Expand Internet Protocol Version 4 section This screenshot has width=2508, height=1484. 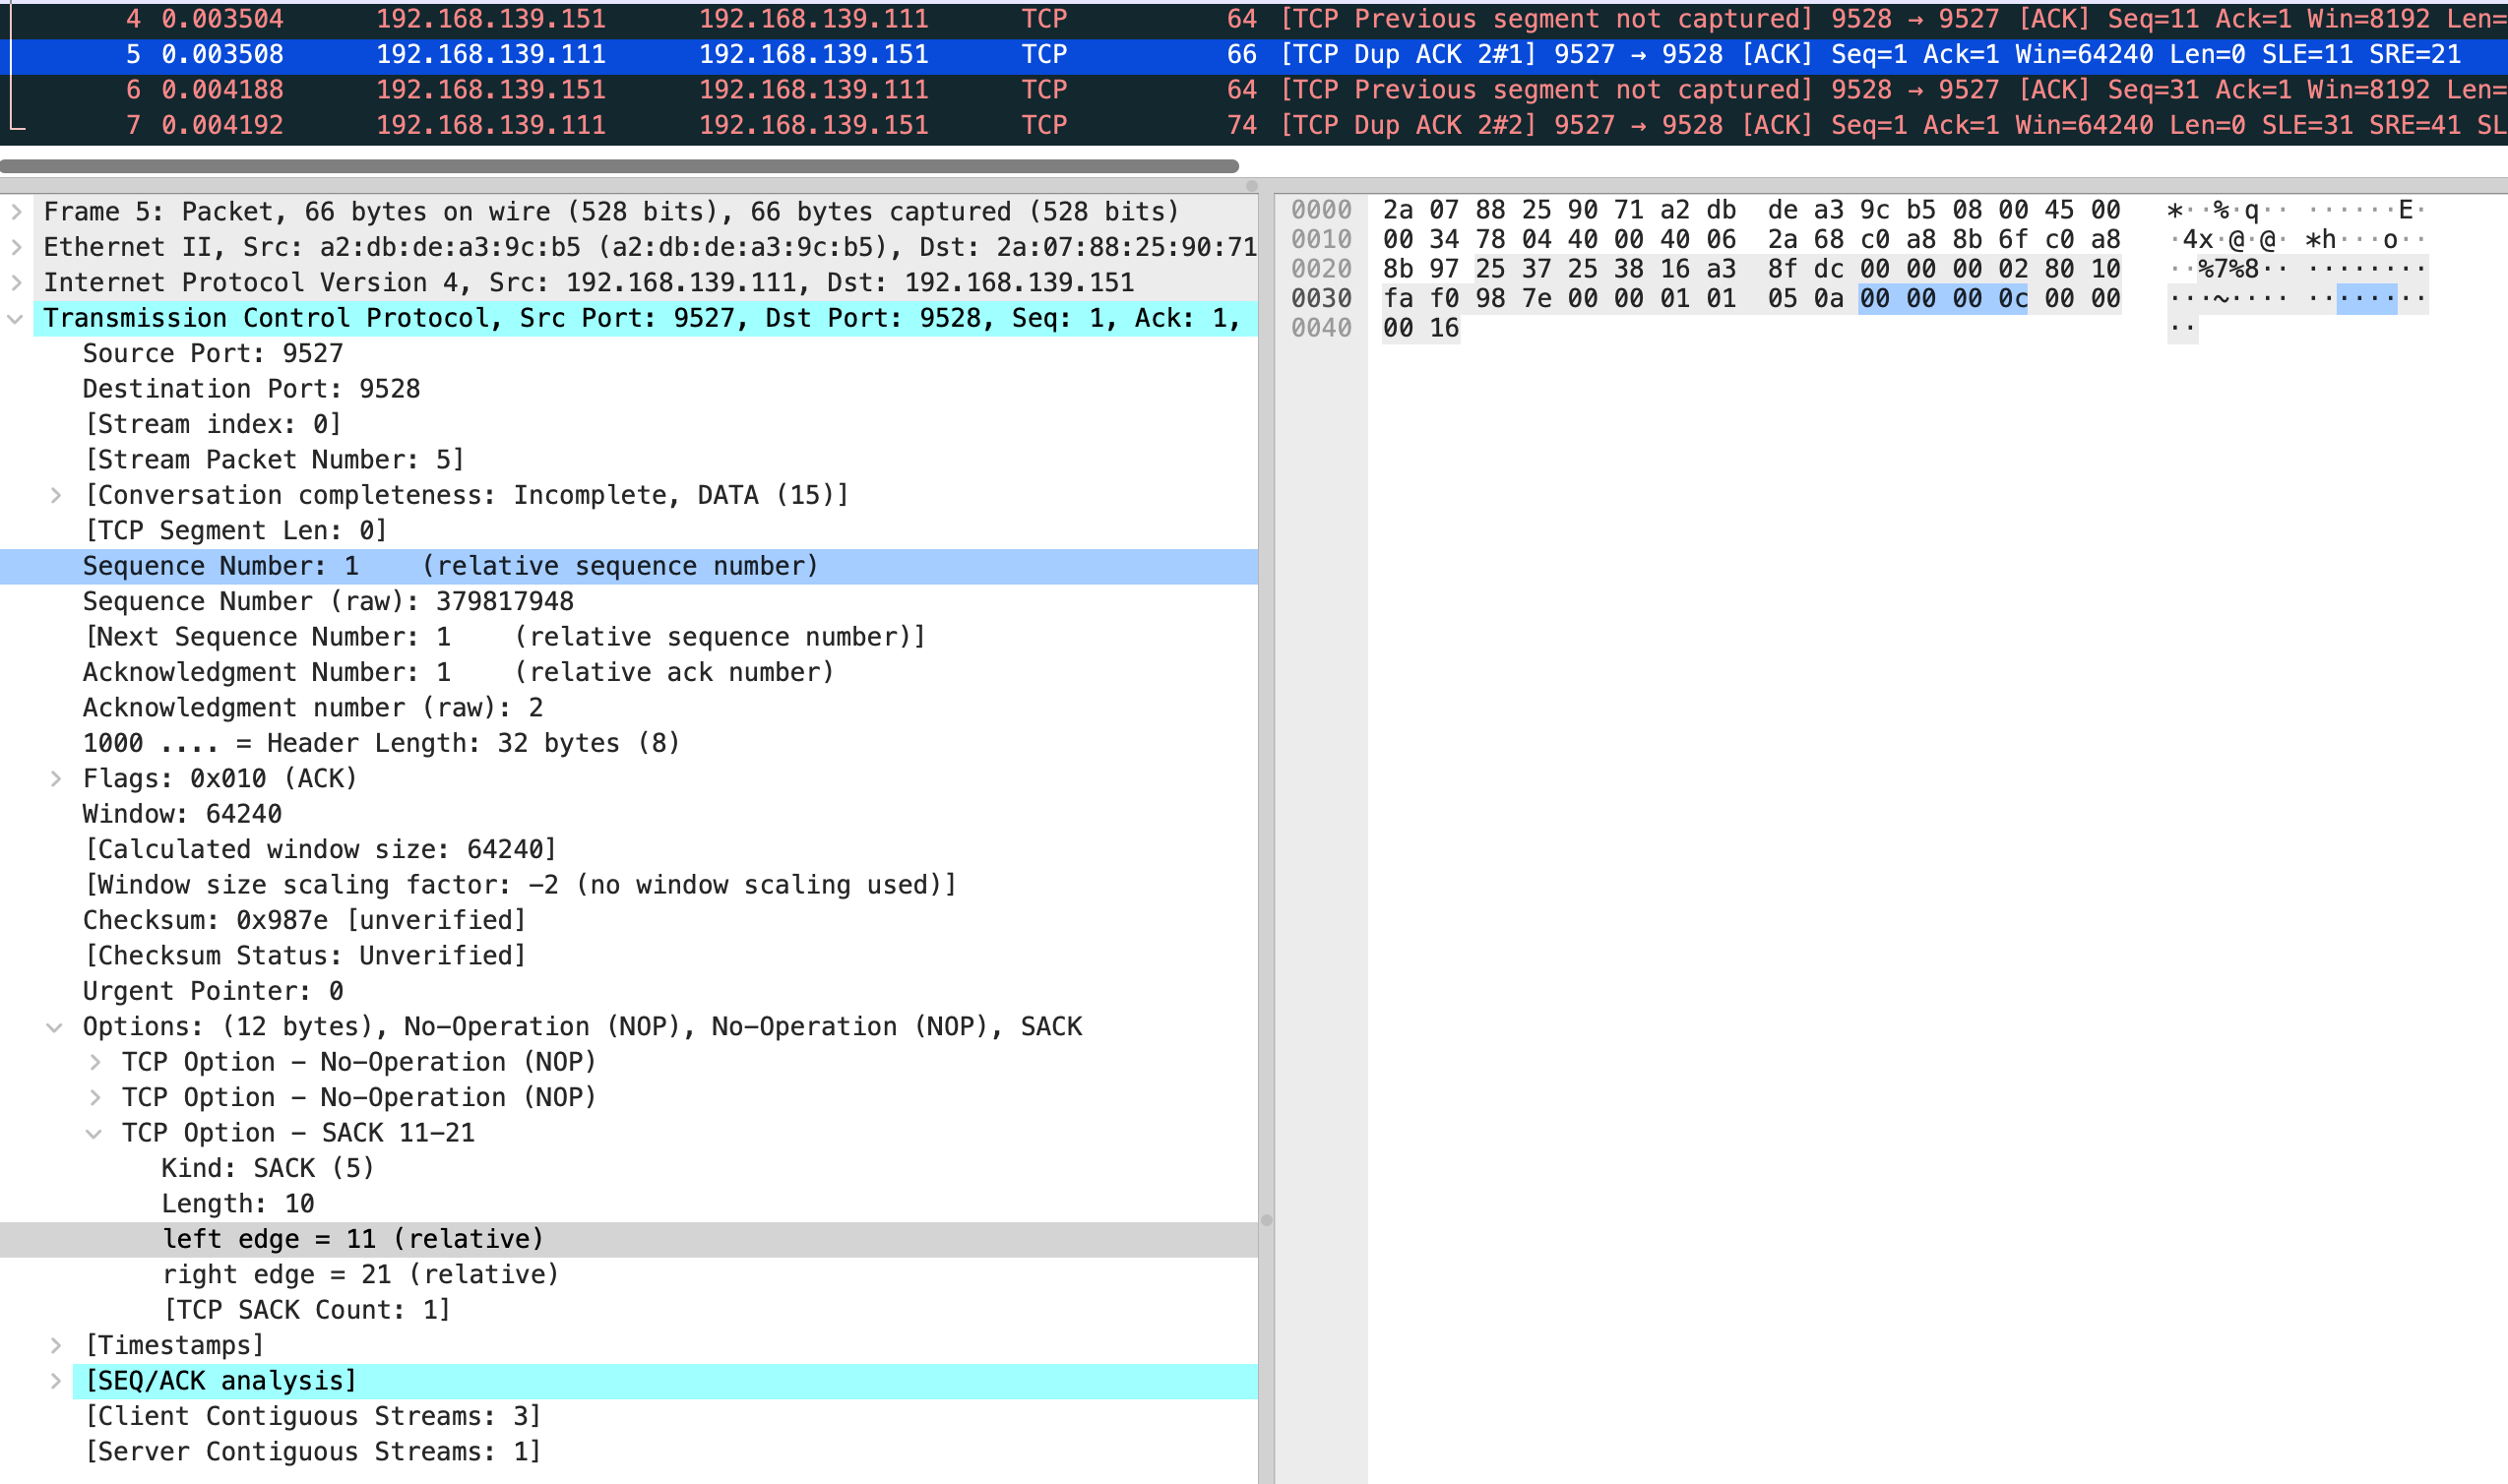(16, 283)
